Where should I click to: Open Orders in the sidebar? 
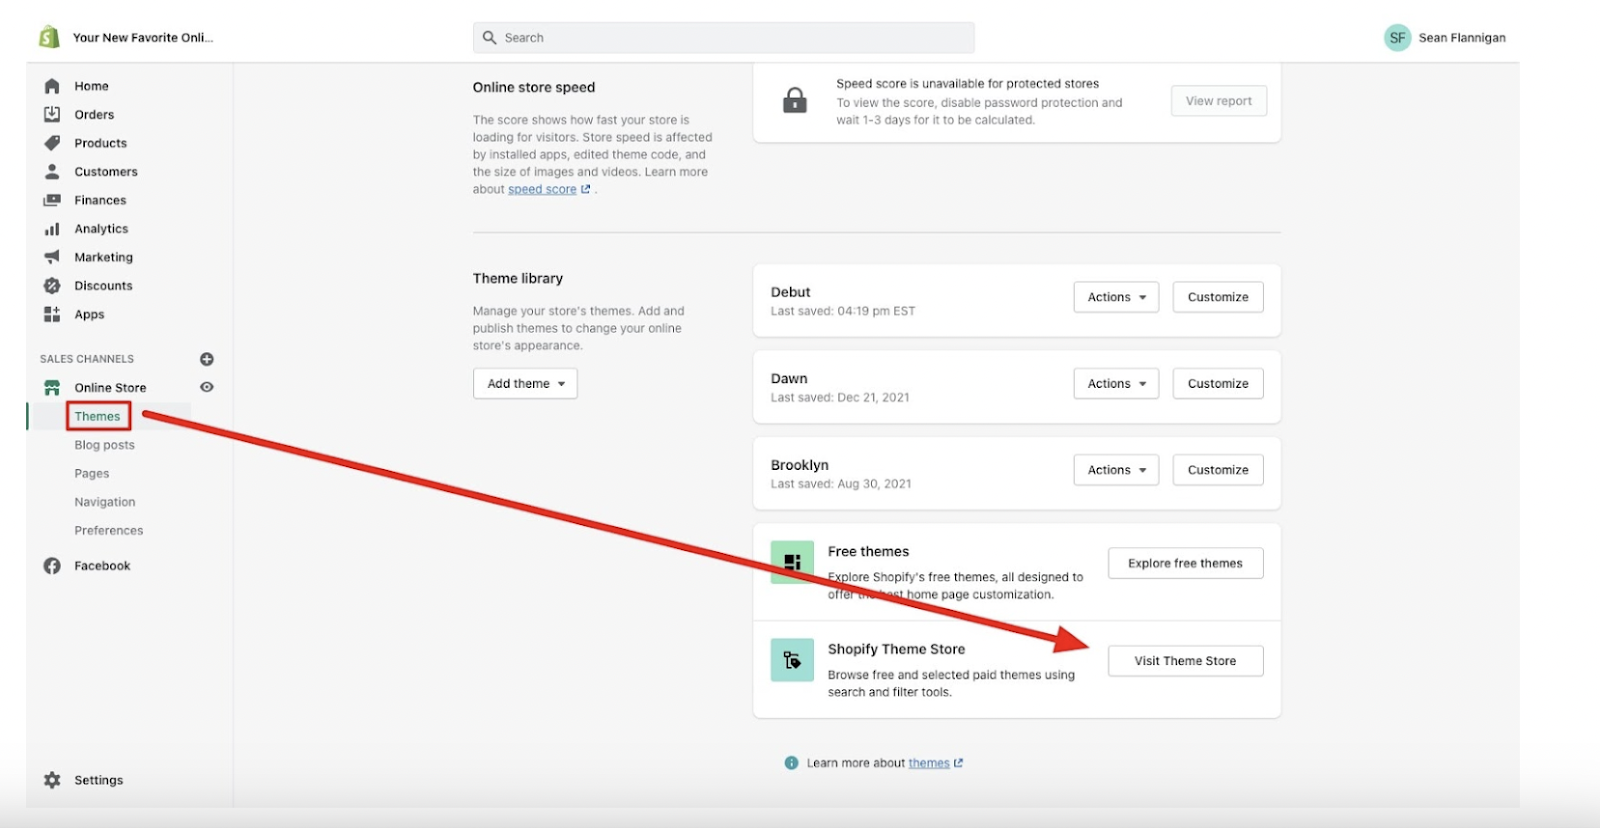tap(94, 115)
